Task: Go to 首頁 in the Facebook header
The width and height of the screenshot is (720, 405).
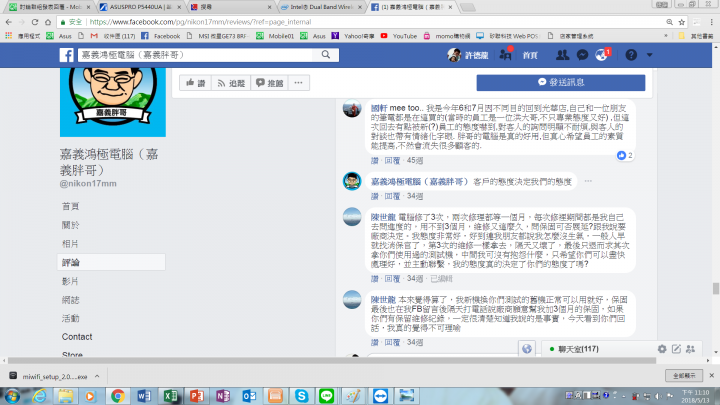Action: click(530, 55)
